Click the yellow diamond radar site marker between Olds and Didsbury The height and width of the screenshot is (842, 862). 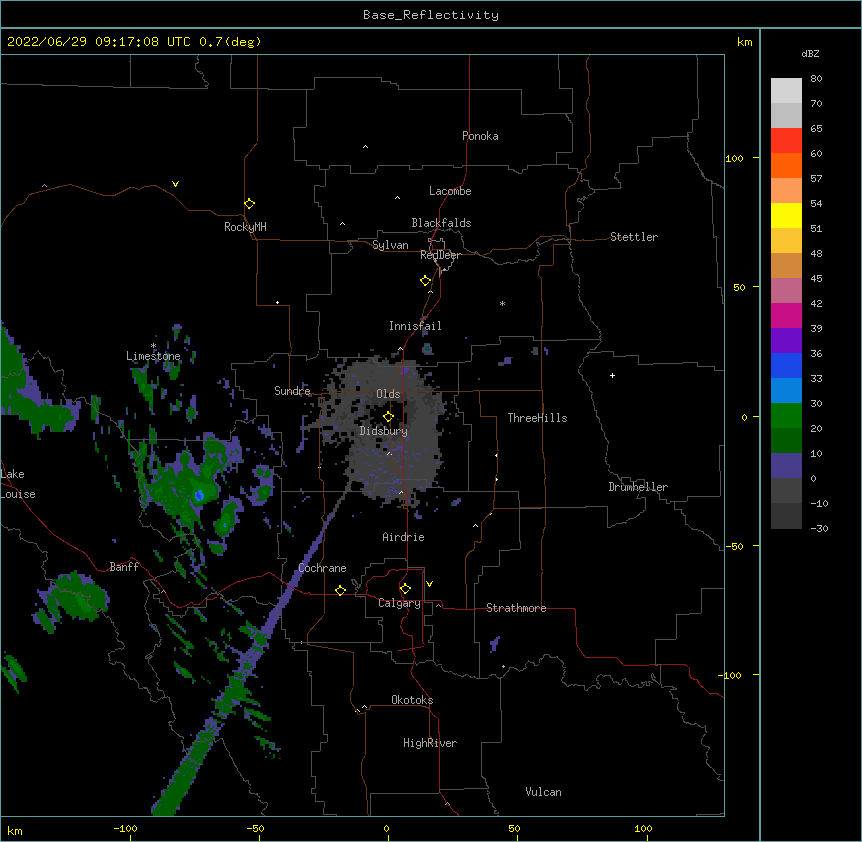click(x=389, y=416)
